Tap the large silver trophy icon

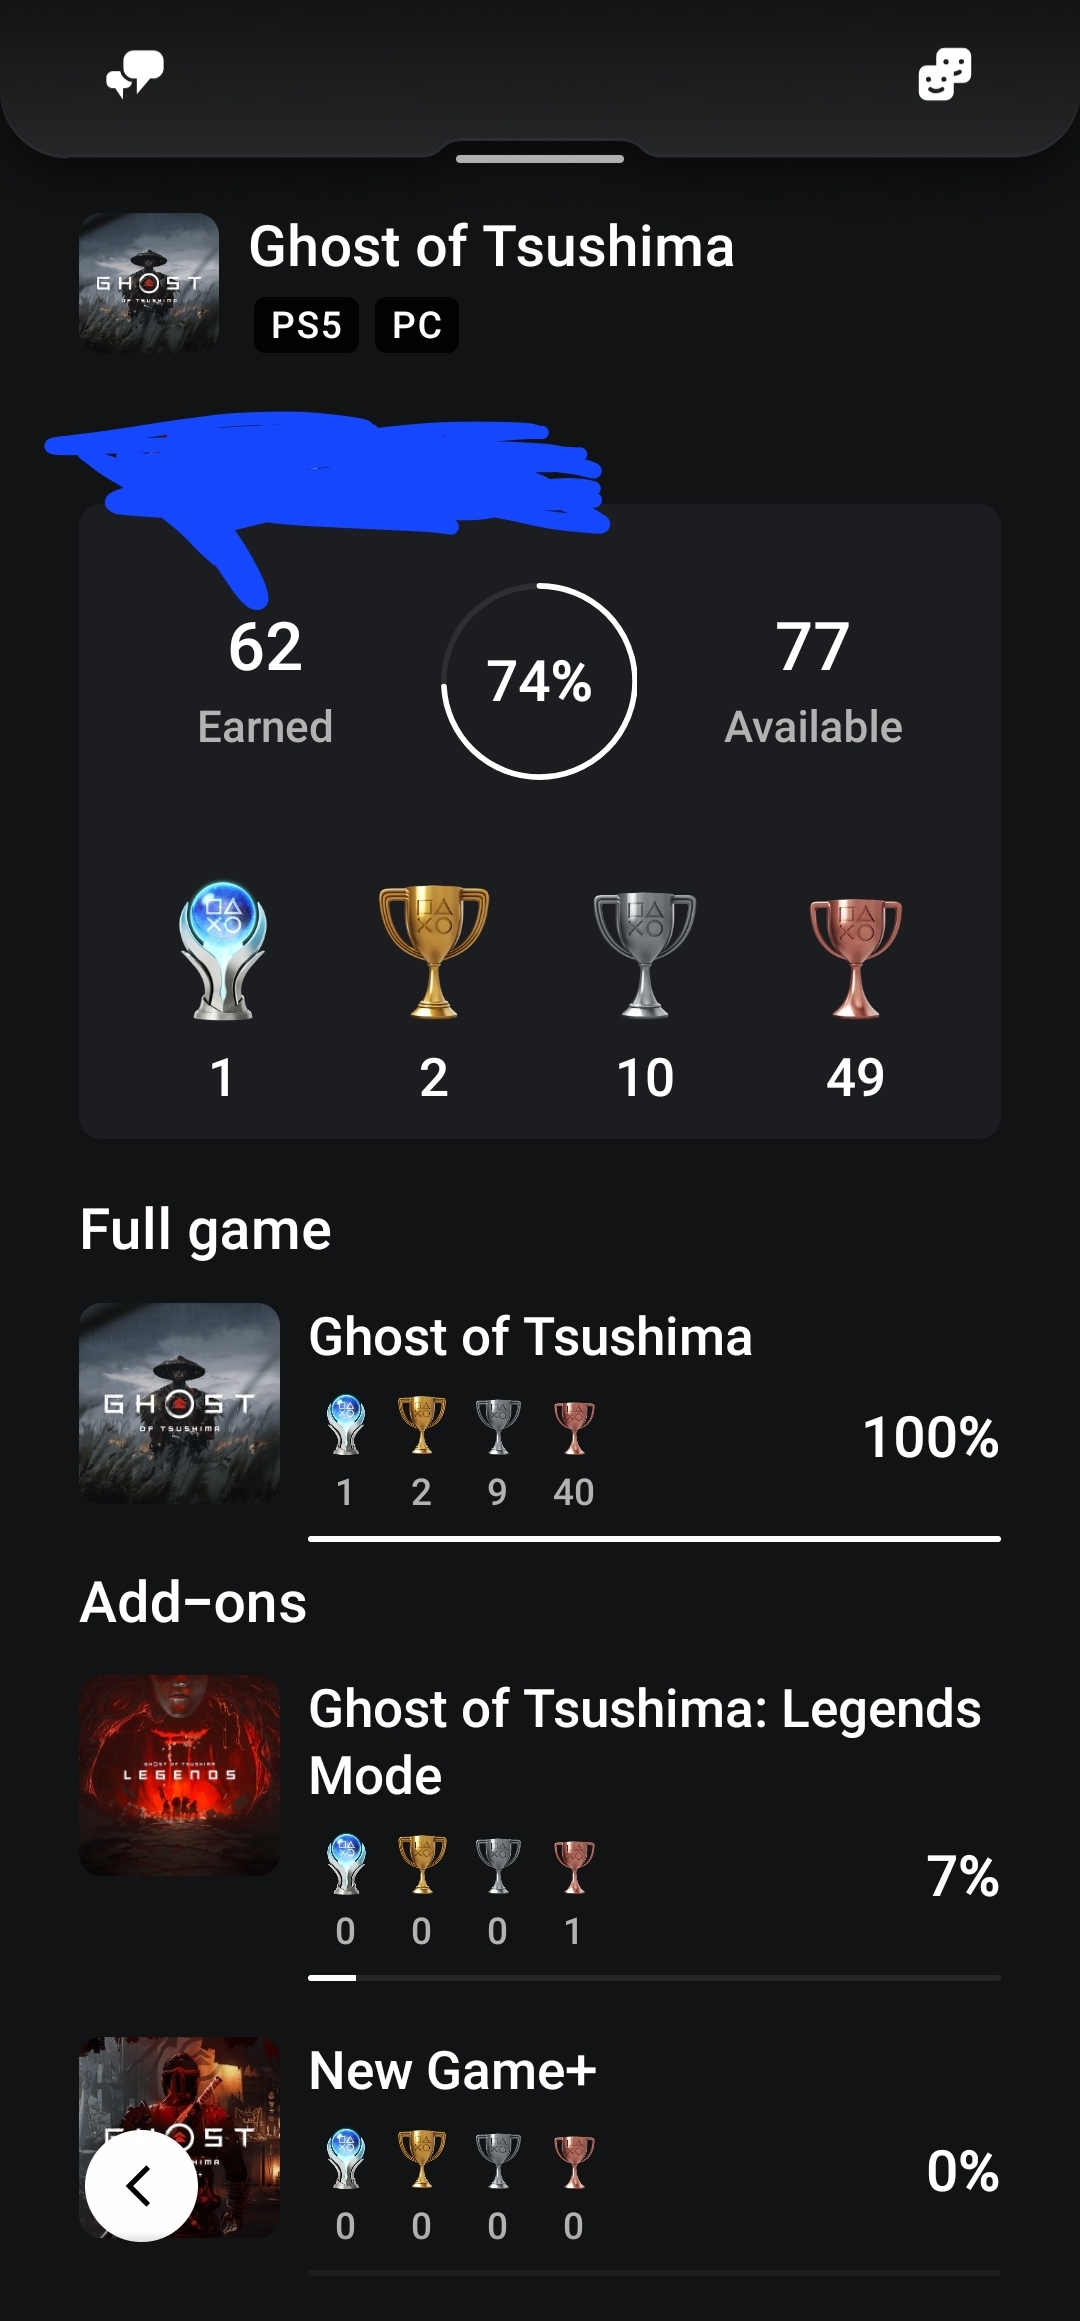[645, 954]
